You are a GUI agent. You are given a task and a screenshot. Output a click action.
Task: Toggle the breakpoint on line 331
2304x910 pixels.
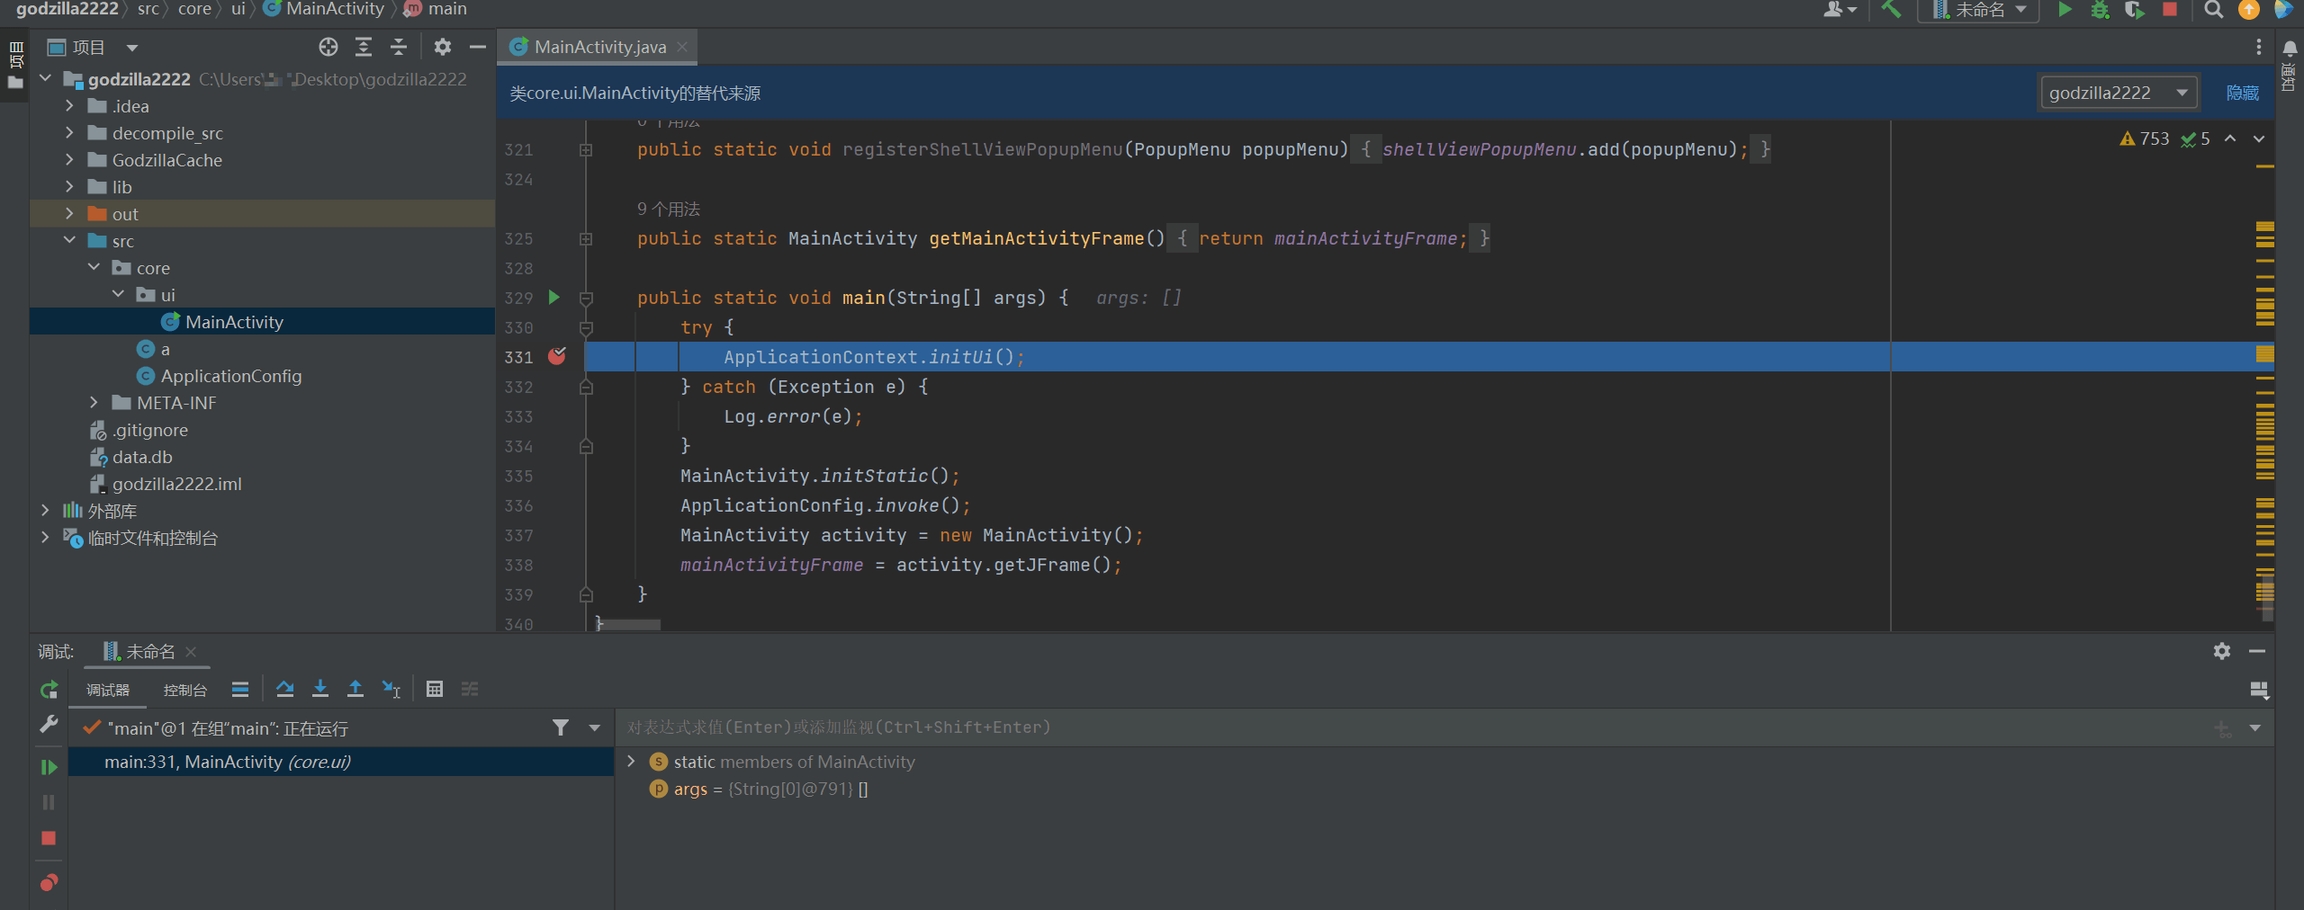557,356
